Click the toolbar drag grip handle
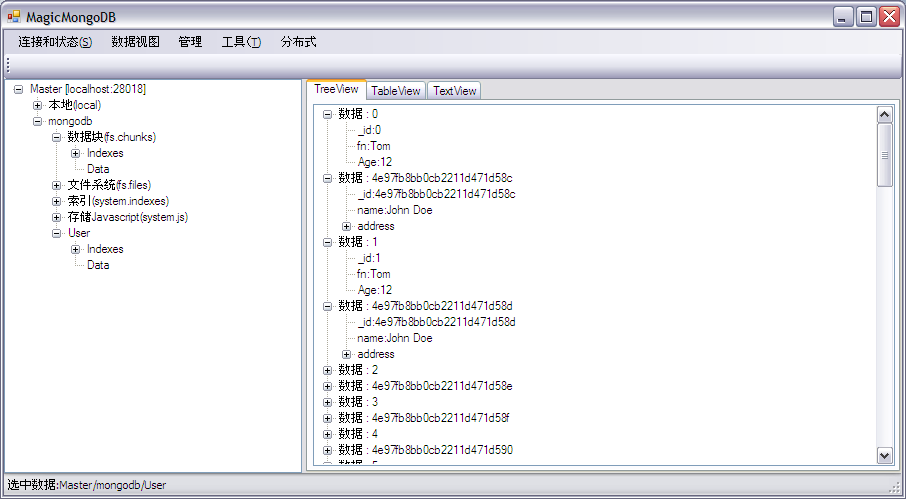The image size is (906, 499). [8, 65]
